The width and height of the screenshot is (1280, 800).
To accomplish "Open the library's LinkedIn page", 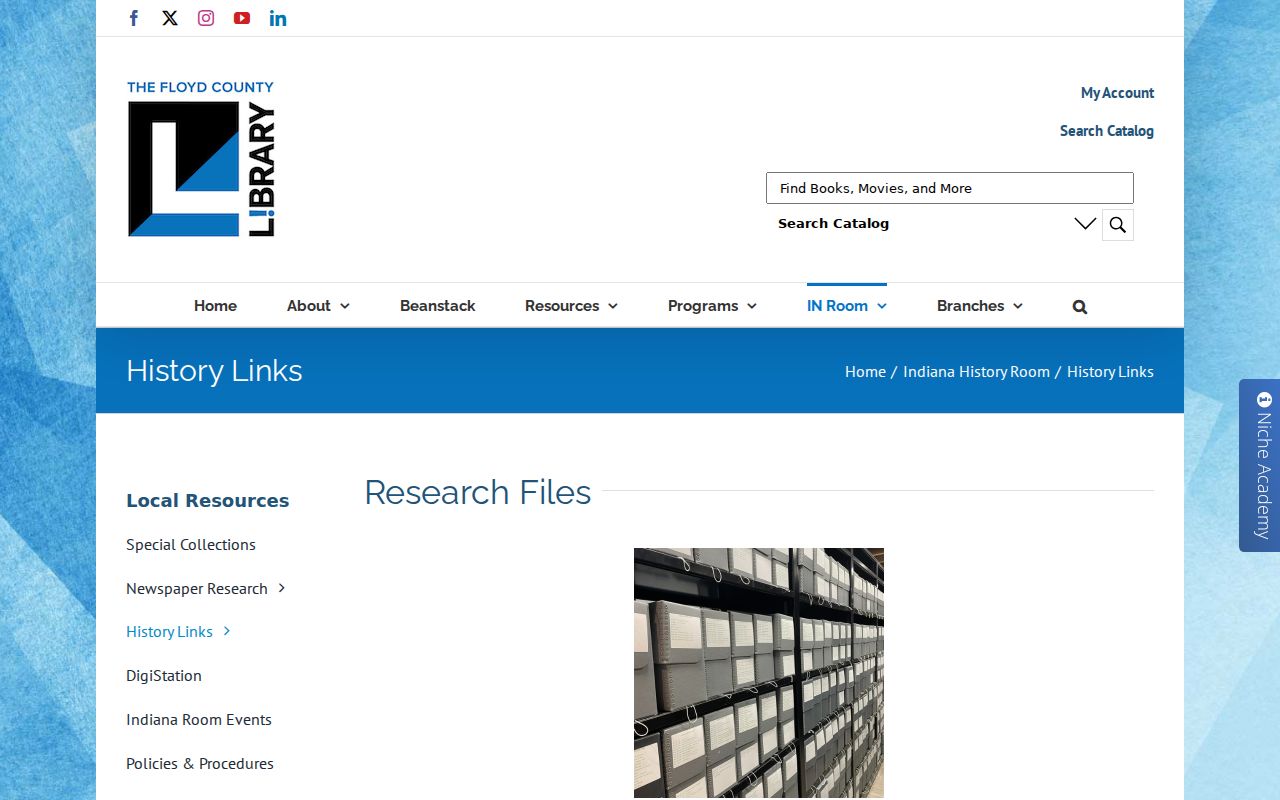I will coord(278,18).
